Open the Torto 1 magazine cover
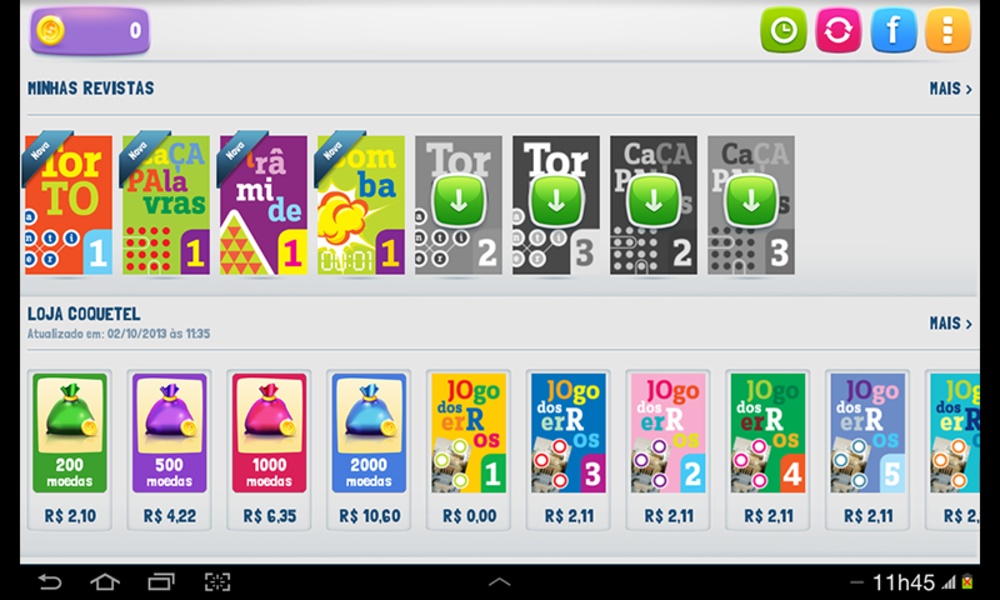 point(69,205)
